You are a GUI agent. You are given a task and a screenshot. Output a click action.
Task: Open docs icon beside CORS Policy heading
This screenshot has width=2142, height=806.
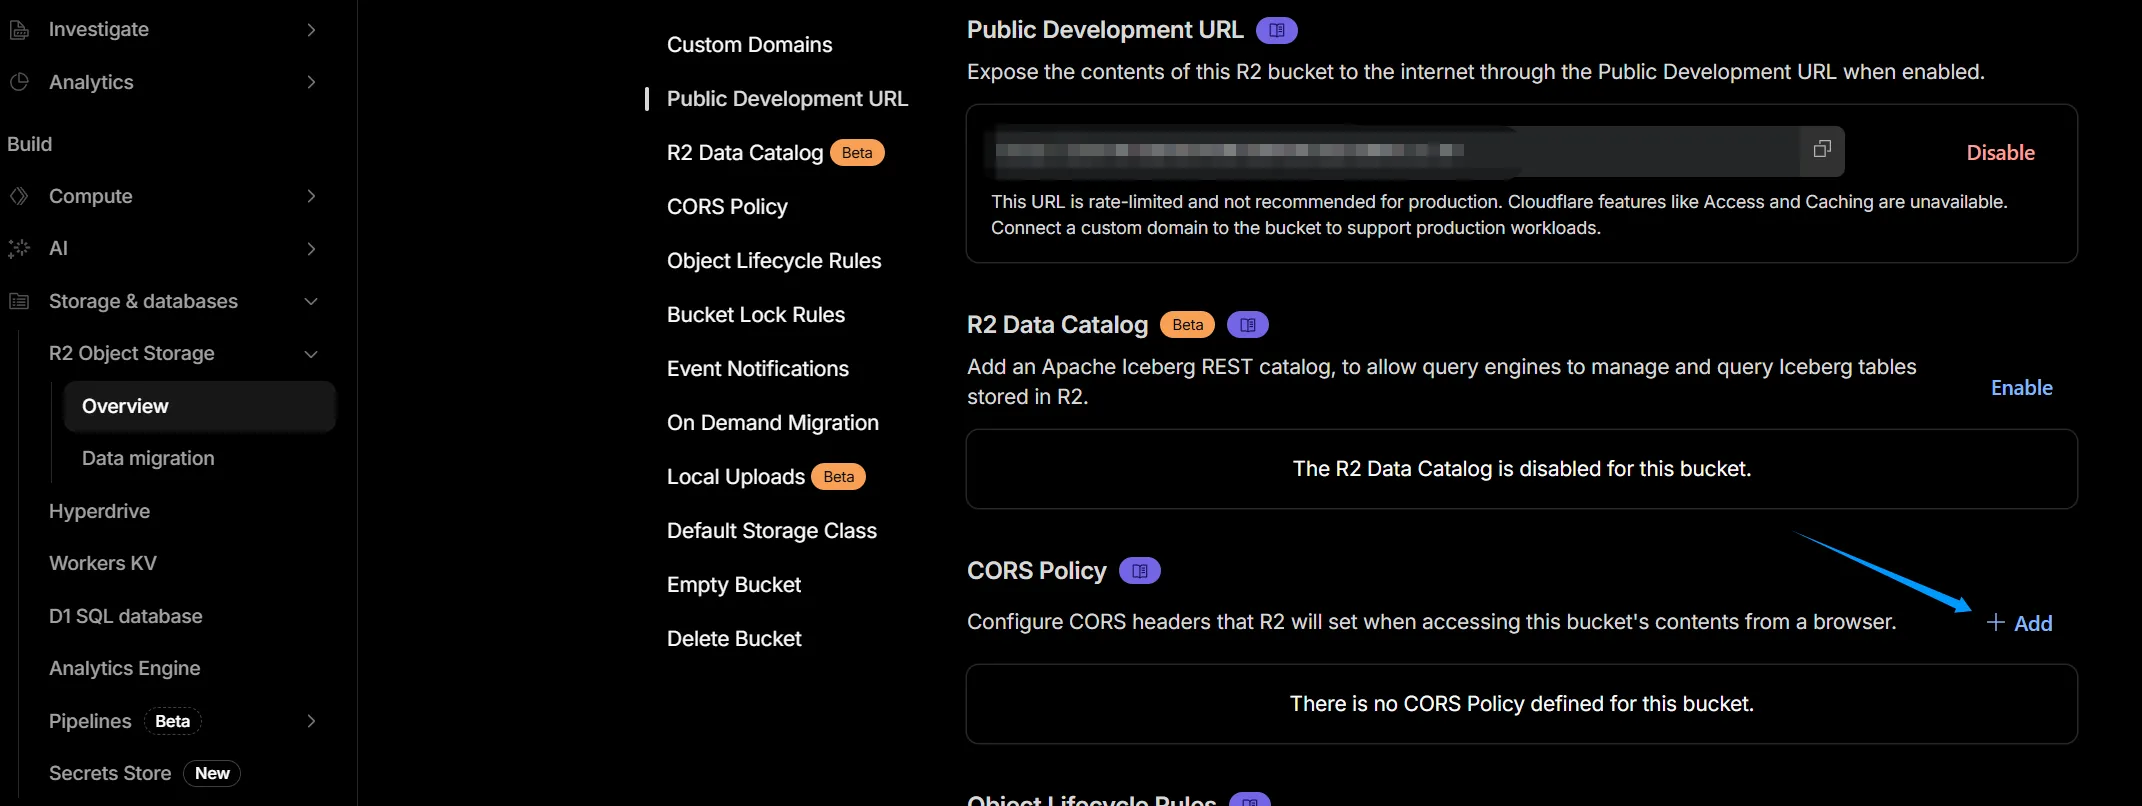coord(1140,571)
